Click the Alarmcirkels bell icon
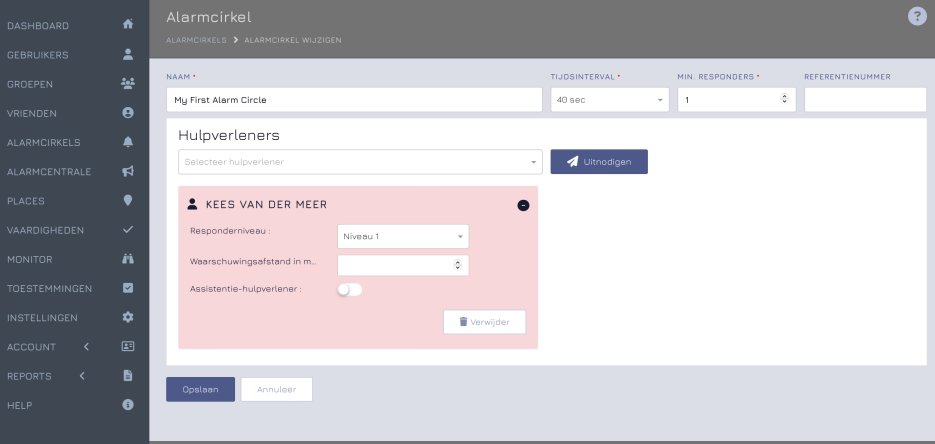Screen dimensions: 935x444 tap(127, 142)
